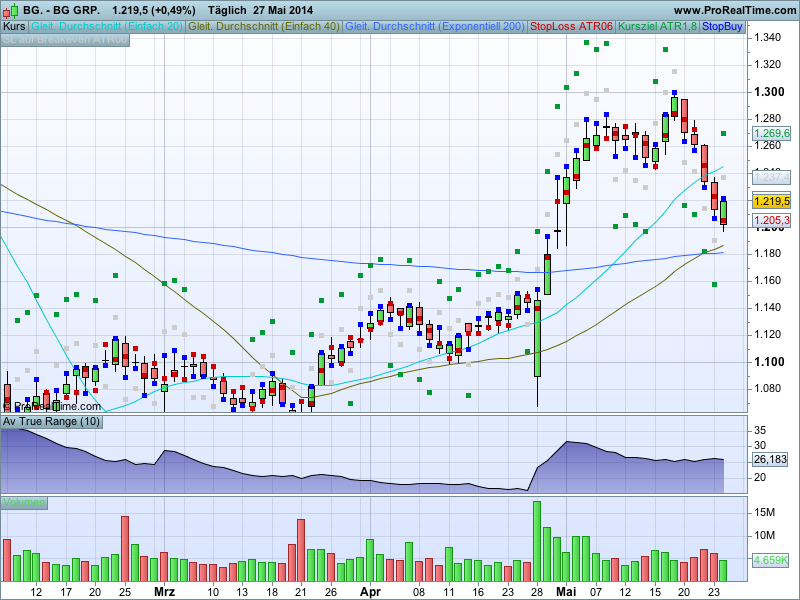This screenshot has width=800, height=600.
Task: Select the Kurs indicator label
Action: pos(14,27)
